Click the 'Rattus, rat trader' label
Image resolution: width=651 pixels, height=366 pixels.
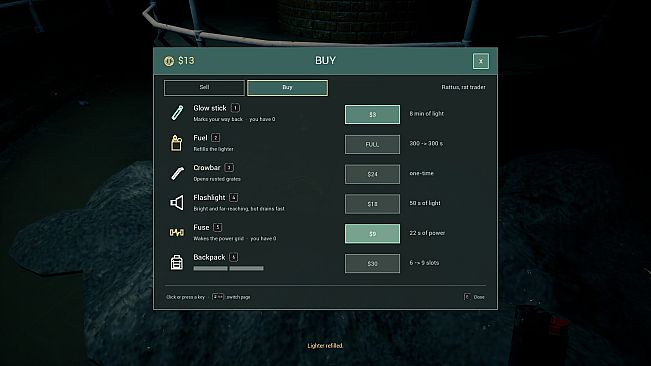(x=463, y=88)
